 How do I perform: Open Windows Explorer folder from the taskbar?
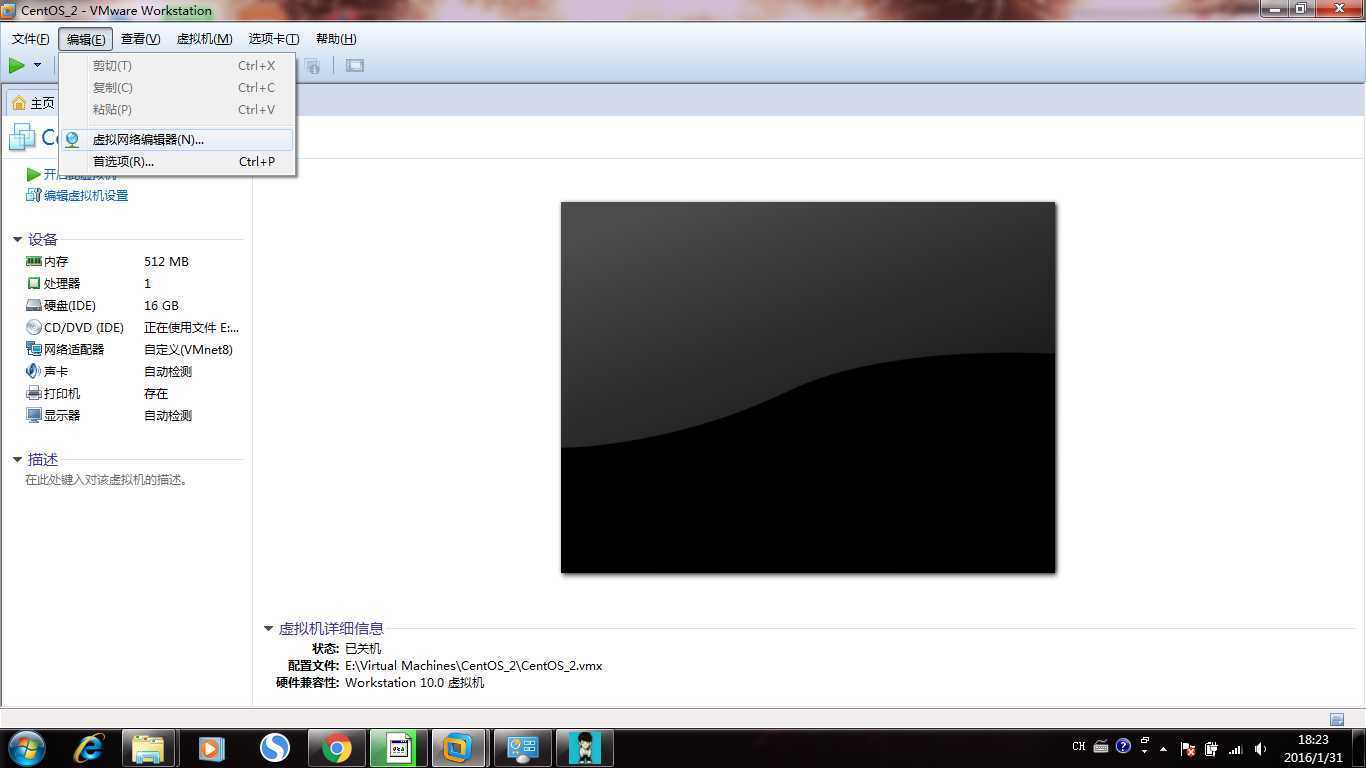pyautogui.click(x=148, y=748)
